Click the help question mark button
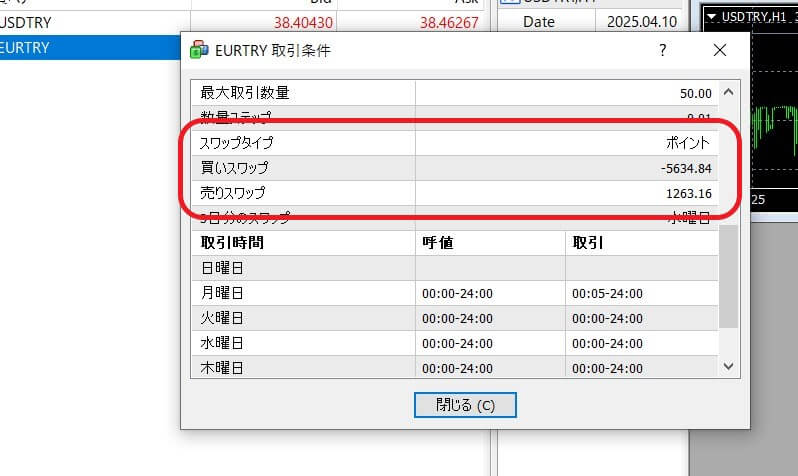798x476 pixels. 663,50
